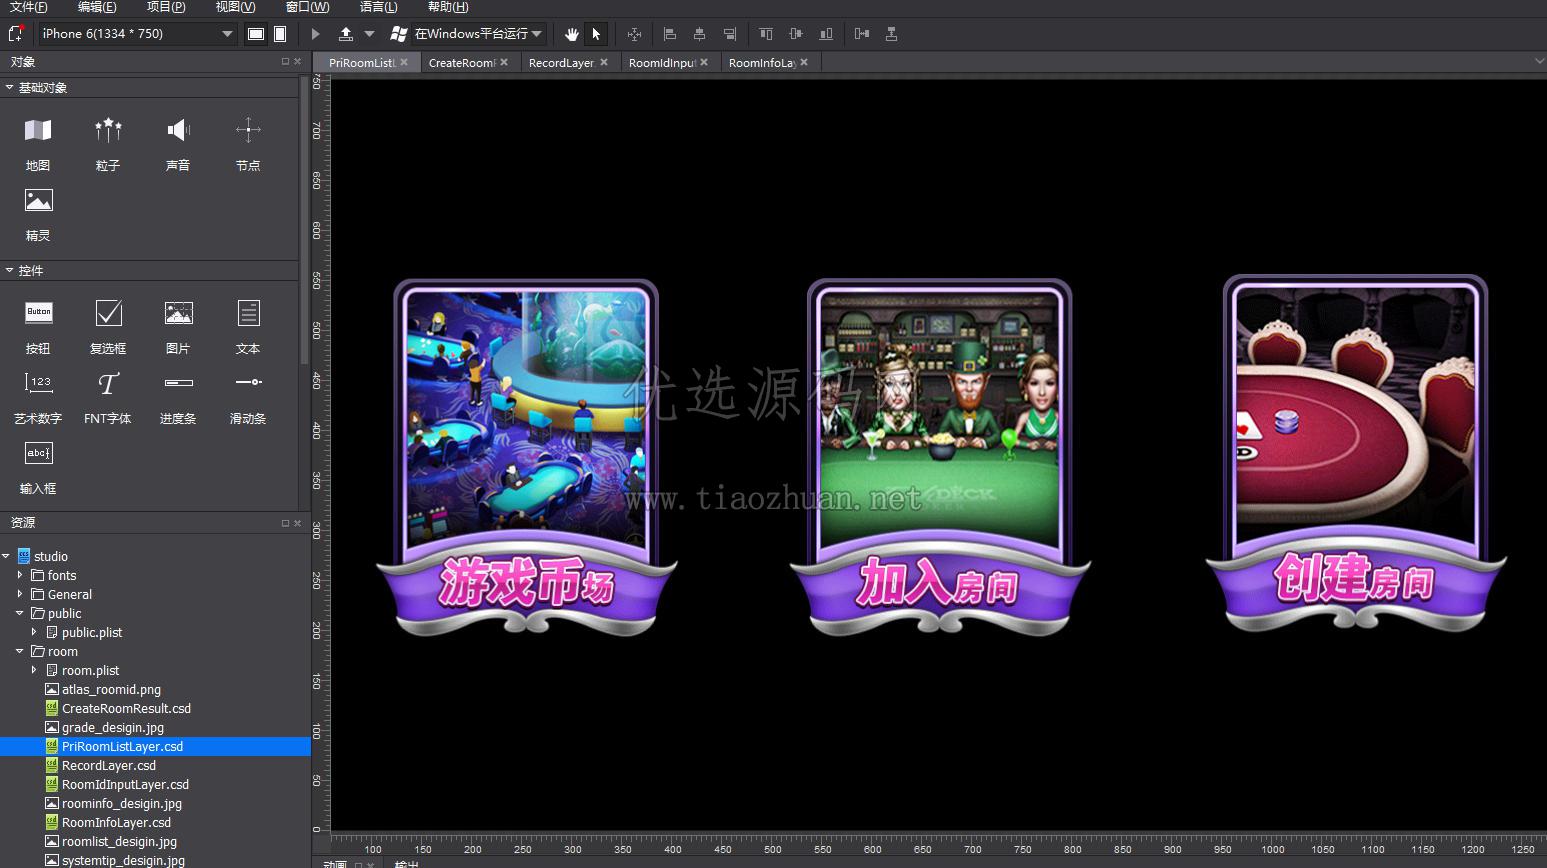Expand the fonts folder

coord(20,575)
